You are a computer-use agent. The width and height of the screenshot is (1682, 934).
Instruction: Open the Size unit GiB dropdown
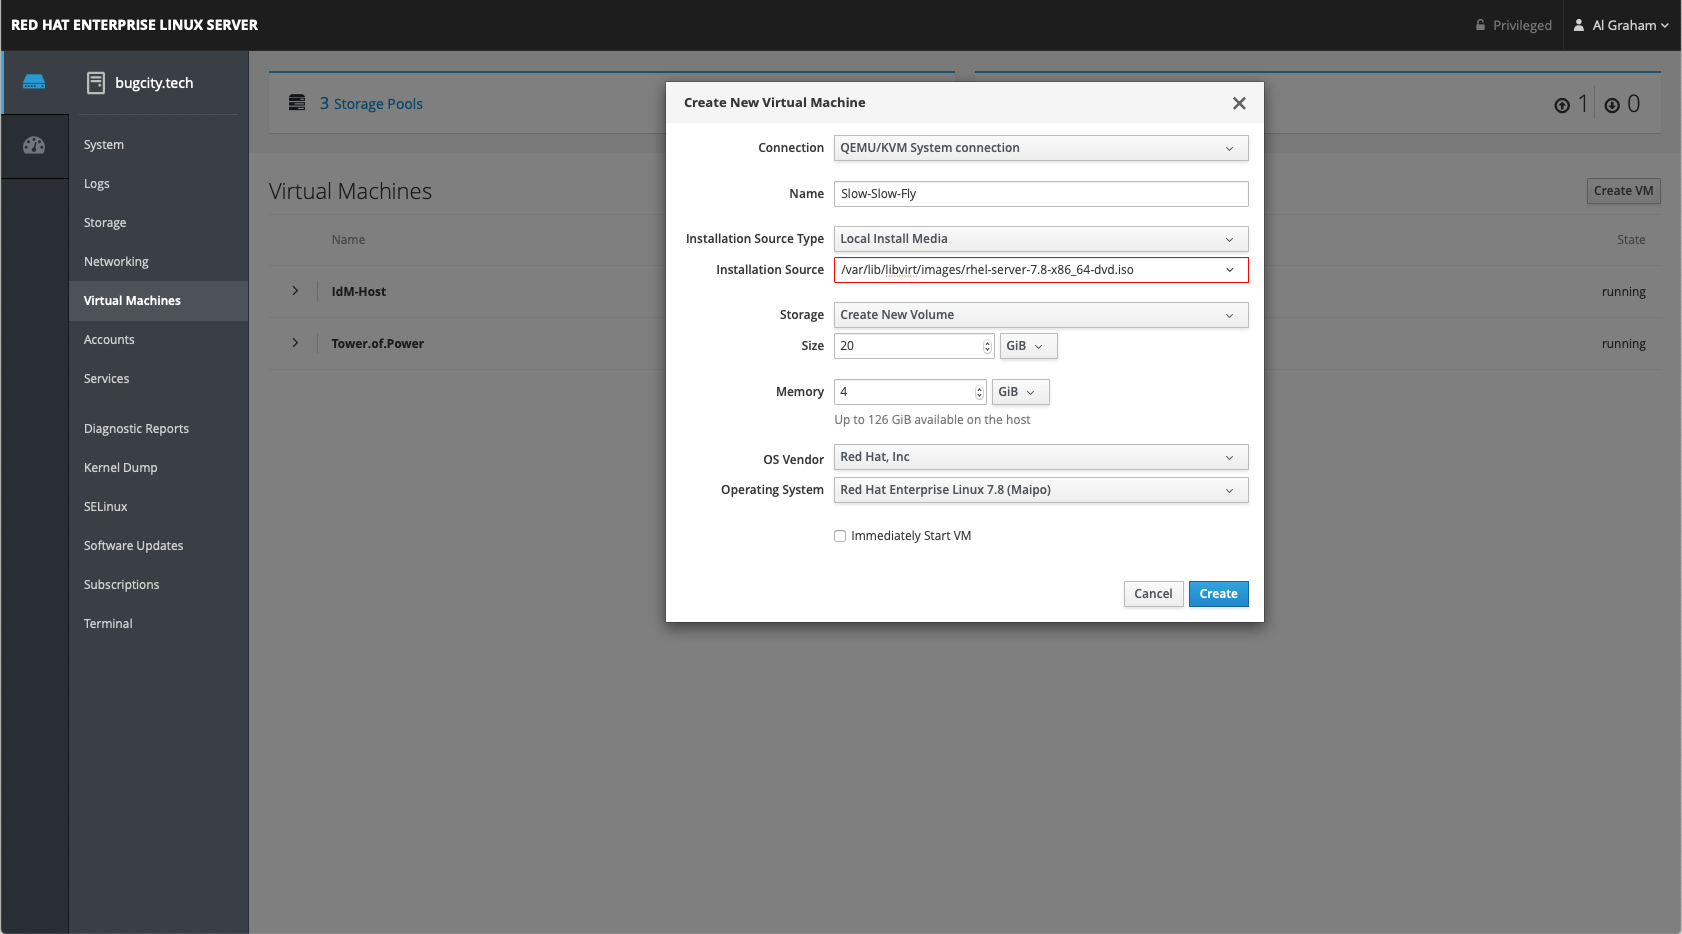click(1028, 346)
